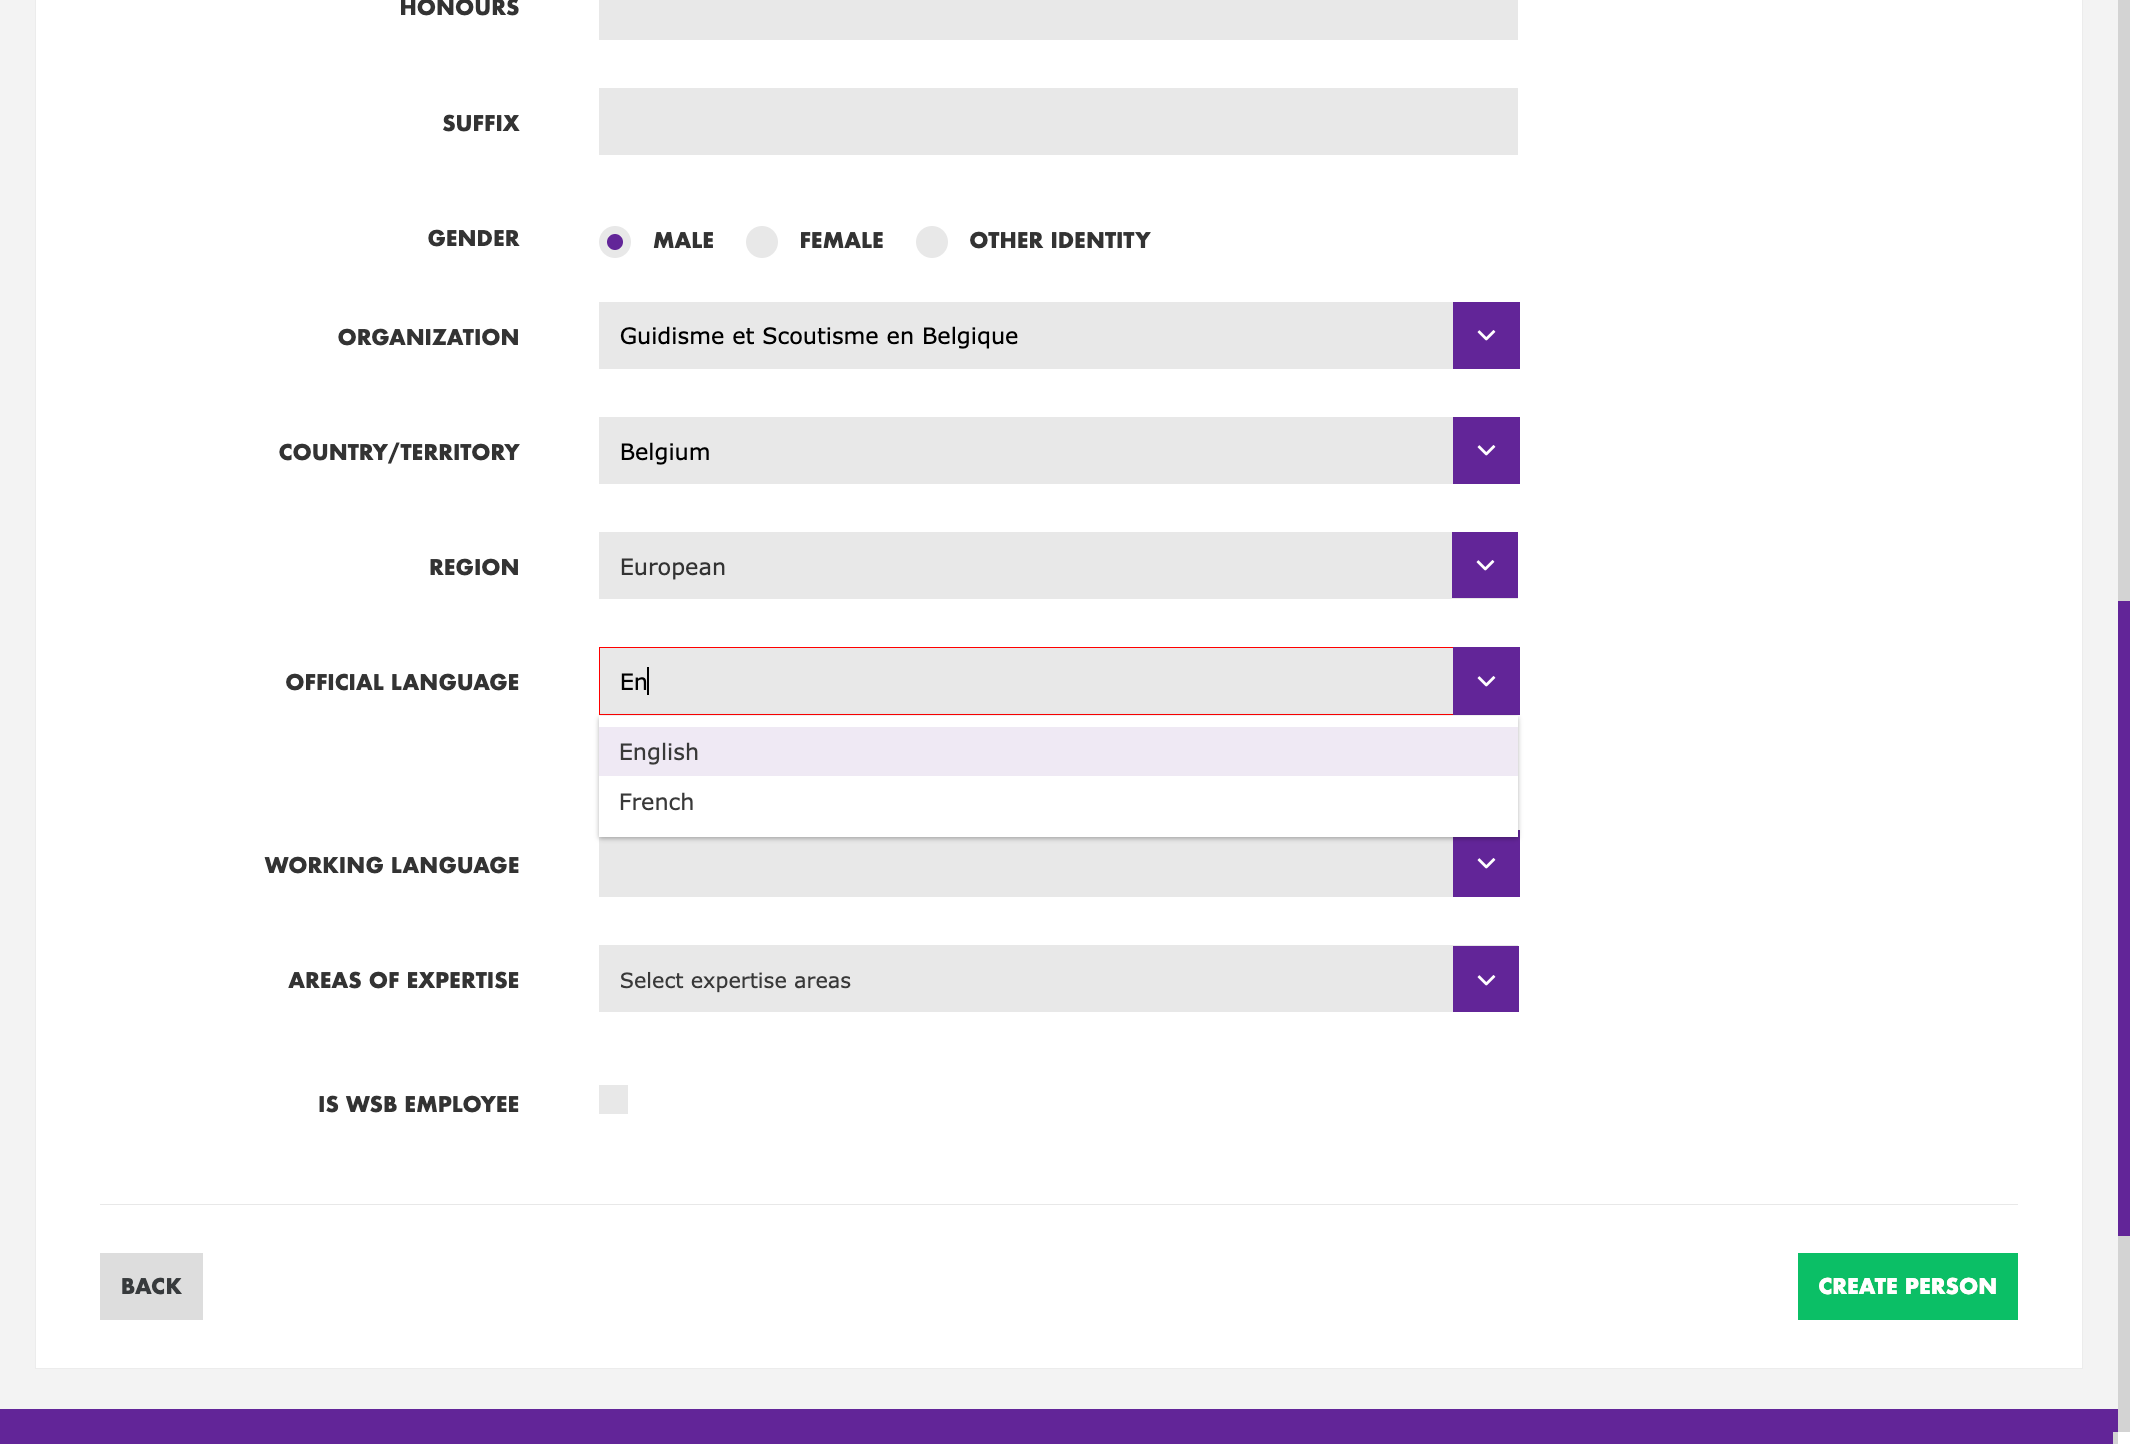Click the page vertical scrollbar thumb
Screen dimensions: 2130x1444
(2124, 918)
